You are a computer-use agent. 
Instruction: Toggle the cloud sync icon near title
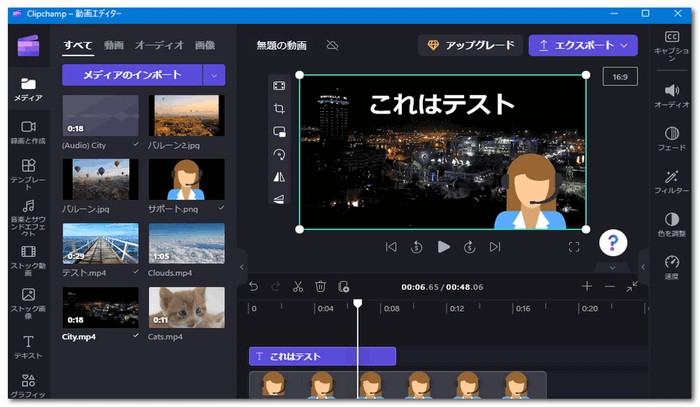[x=332, y=46]
